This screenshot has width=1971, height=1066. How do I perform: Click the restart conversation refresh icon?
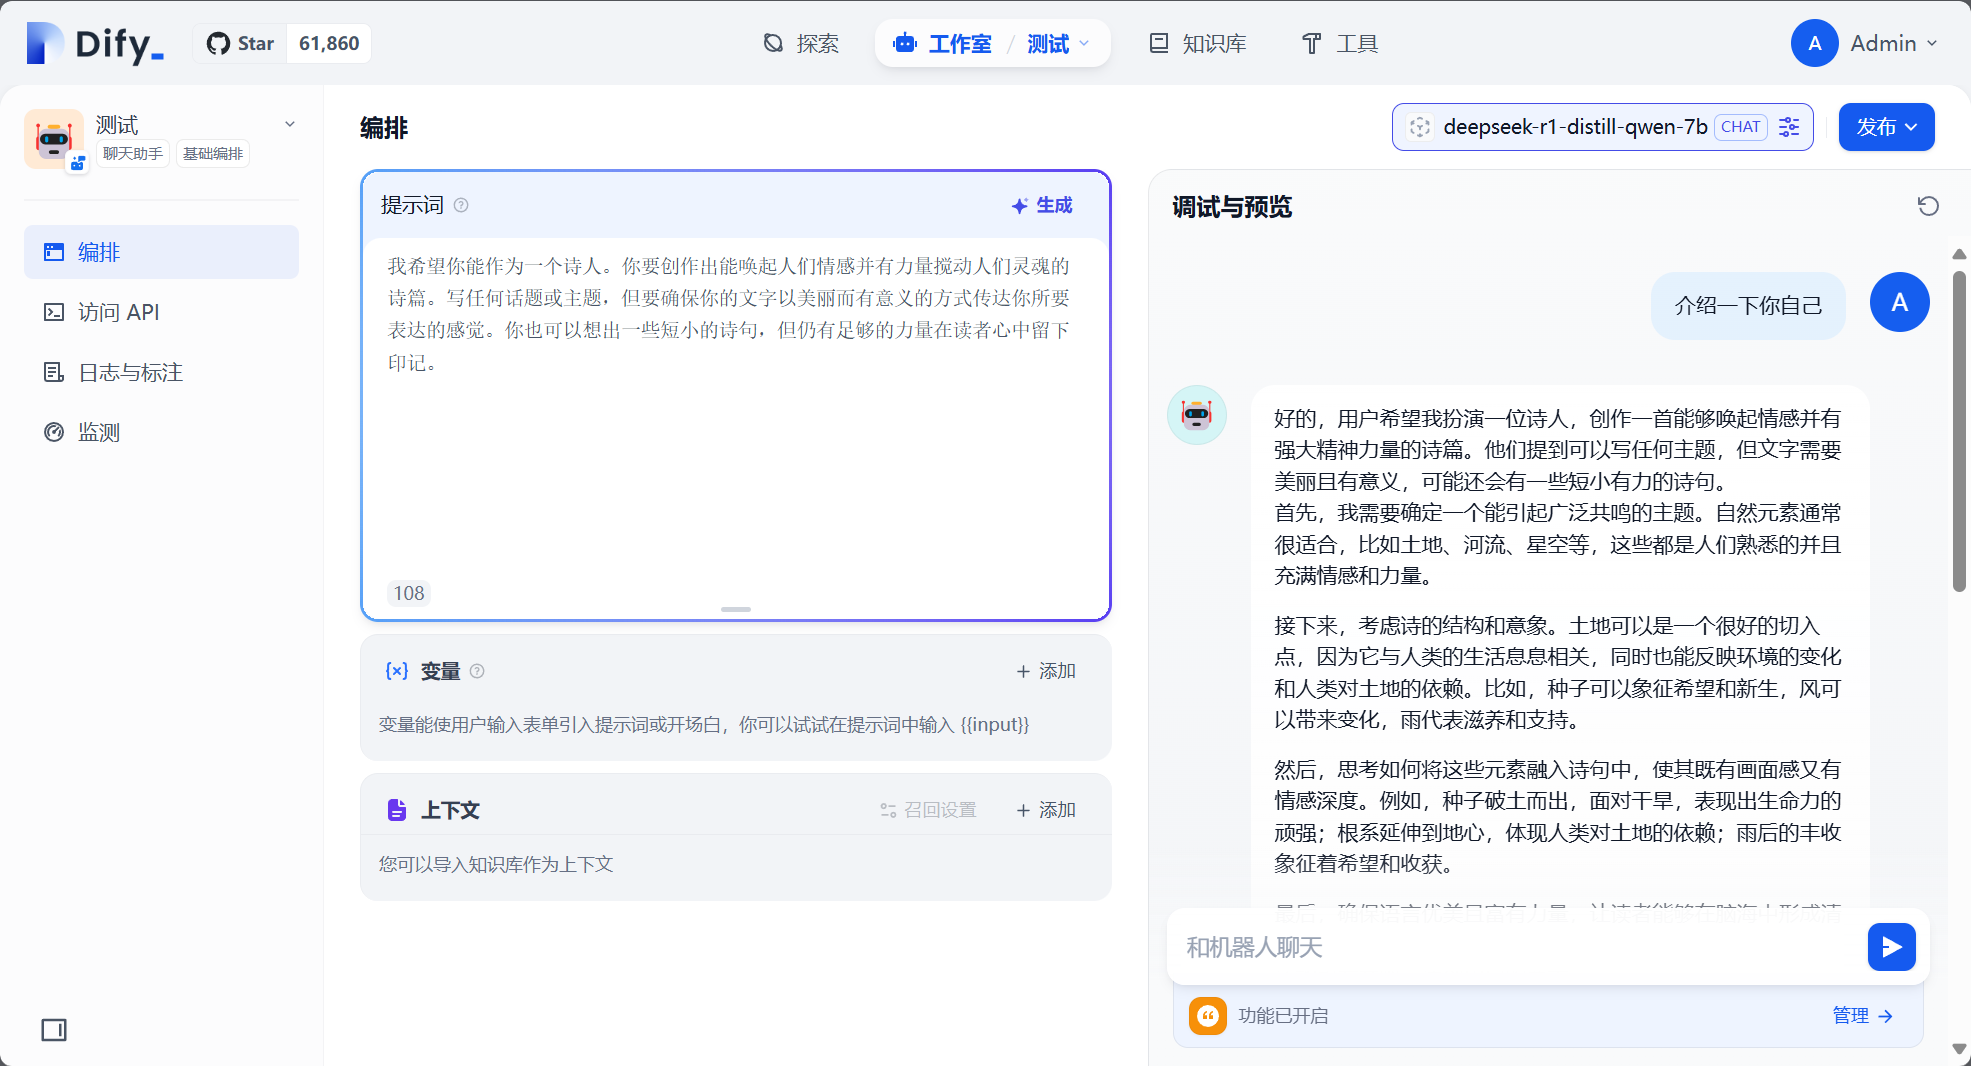1928,206
